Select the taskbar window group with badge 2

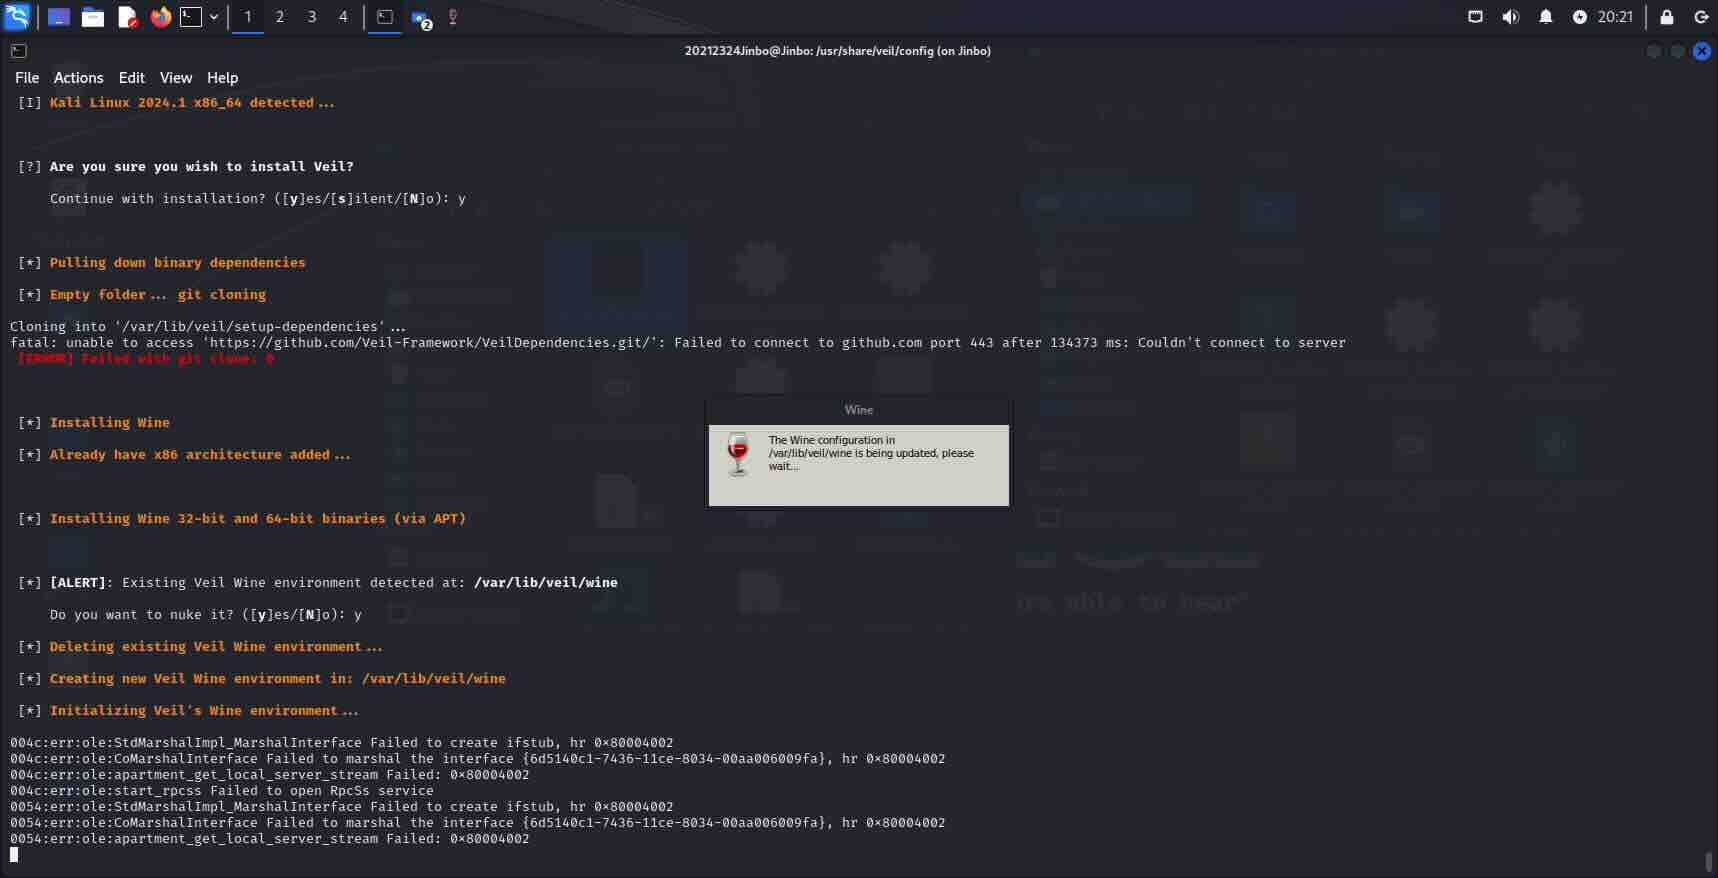point(421,18)
